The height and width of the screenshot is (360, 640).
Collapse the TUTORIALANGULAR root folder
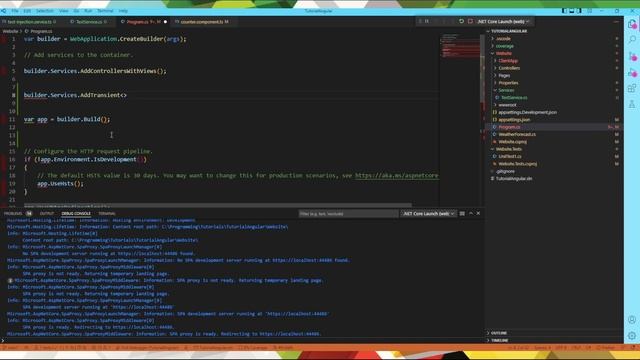pyautogui.click(x=509, y=31)
